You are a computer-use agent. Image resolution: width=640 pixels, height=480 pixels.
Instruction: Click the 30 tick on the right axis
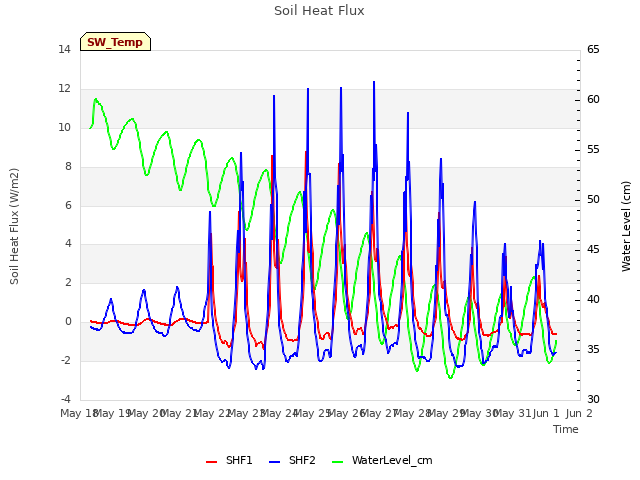point(593,399)
